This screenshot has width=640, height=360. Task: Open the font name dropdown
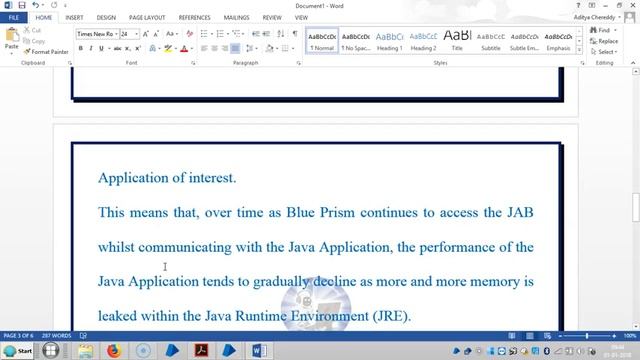click(x=117, y=34)
